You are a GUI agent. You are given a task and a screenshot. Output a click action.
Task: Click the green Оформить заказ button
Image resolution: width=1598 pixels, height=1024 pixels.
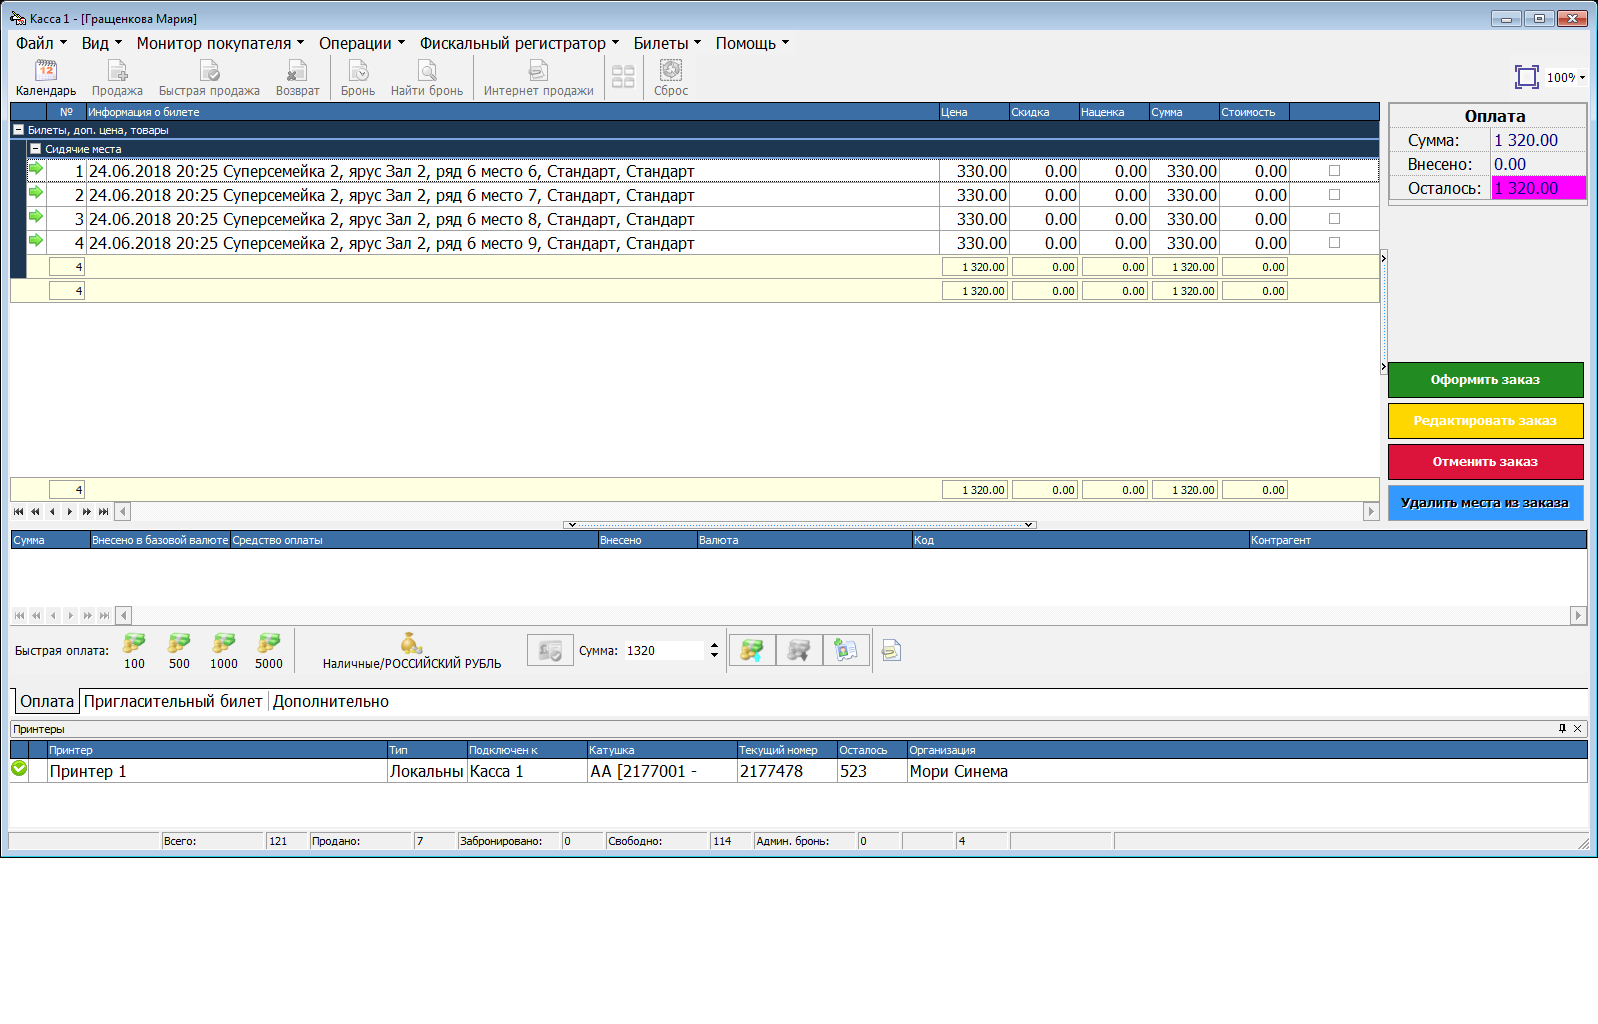click(1485, 380)
